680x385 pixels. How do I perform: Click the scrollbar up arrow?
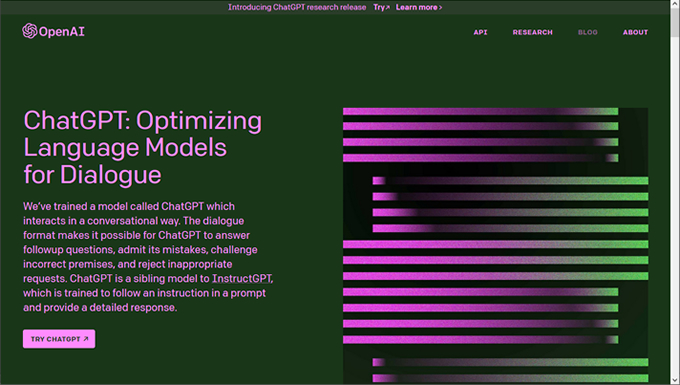675,3
